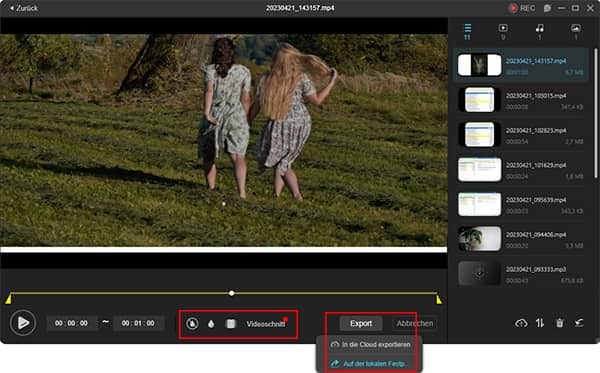Choose Auf der lokalen Festplatte export
The width and height of the screenshot is (600, 373).
click(x=369, y=363)
